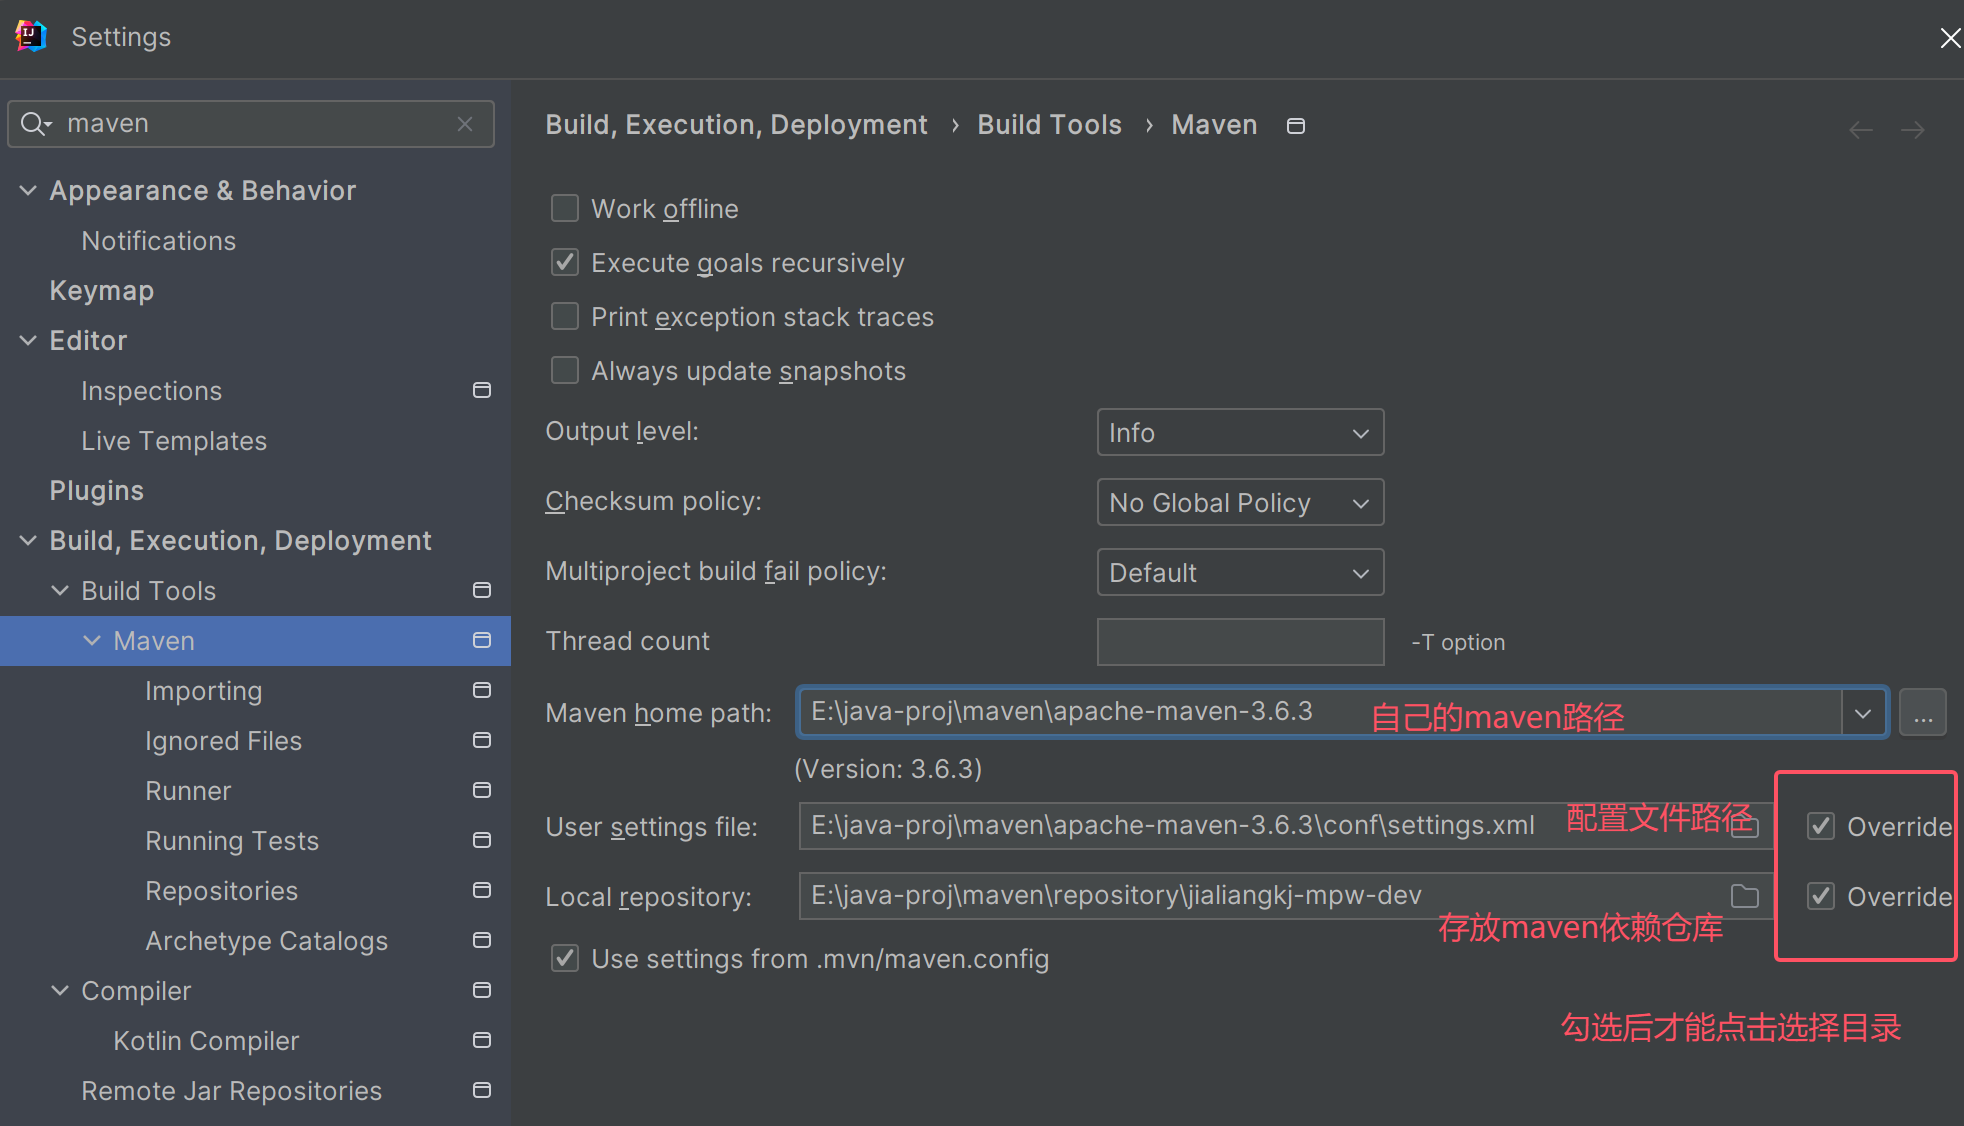Uncheck Use settings from .mvn/maven.config
Viewport: 1964px width, 1126px height.
coord(565,958)
